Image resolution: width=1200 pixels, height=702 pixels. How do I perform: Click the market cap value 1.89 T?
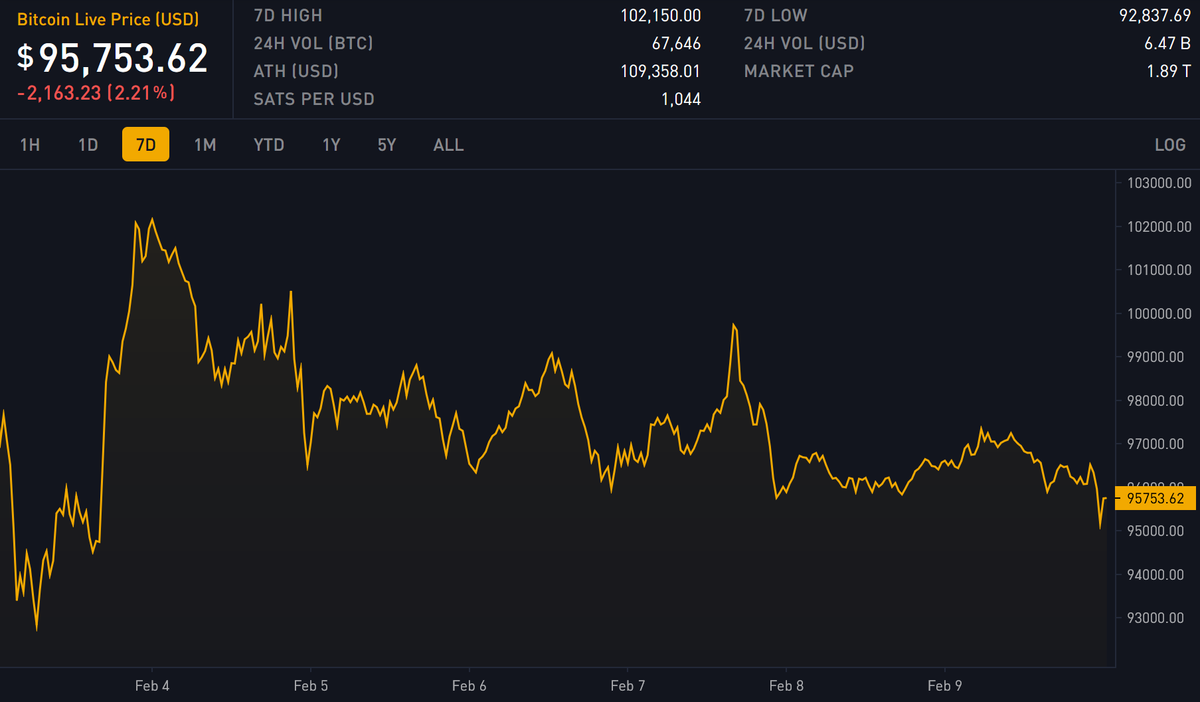click(1167, 72)
